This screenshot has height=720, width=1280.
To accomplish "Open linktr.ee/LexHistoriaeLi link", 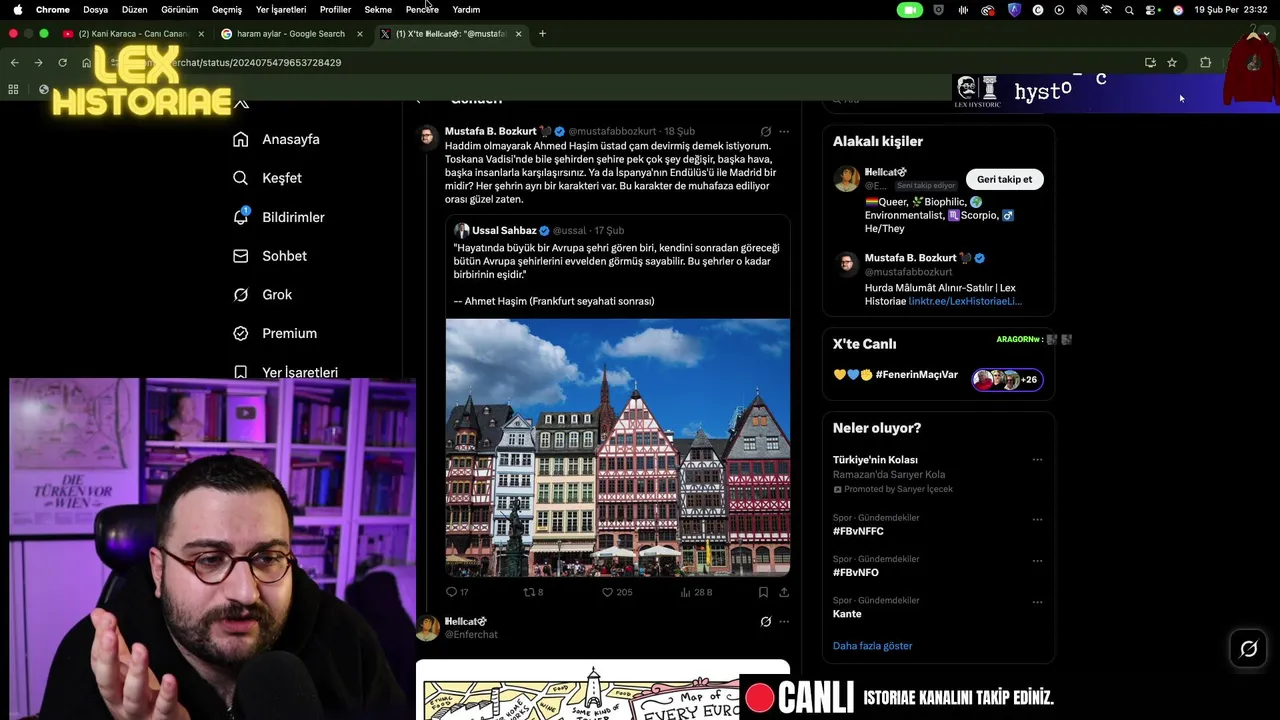I will 965,301.
